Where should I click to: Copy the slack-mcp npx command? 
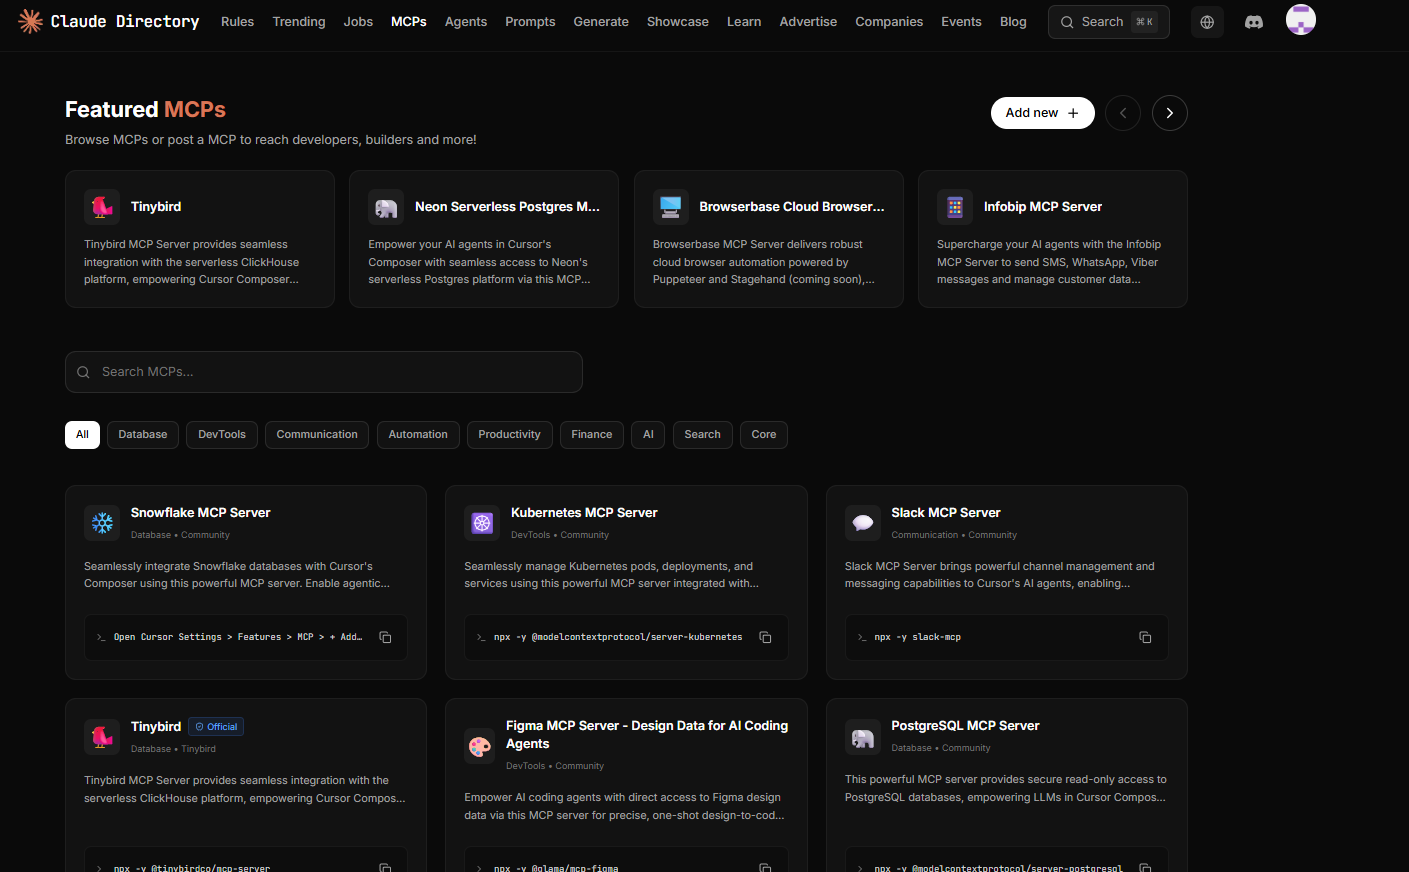[1145, 637]
